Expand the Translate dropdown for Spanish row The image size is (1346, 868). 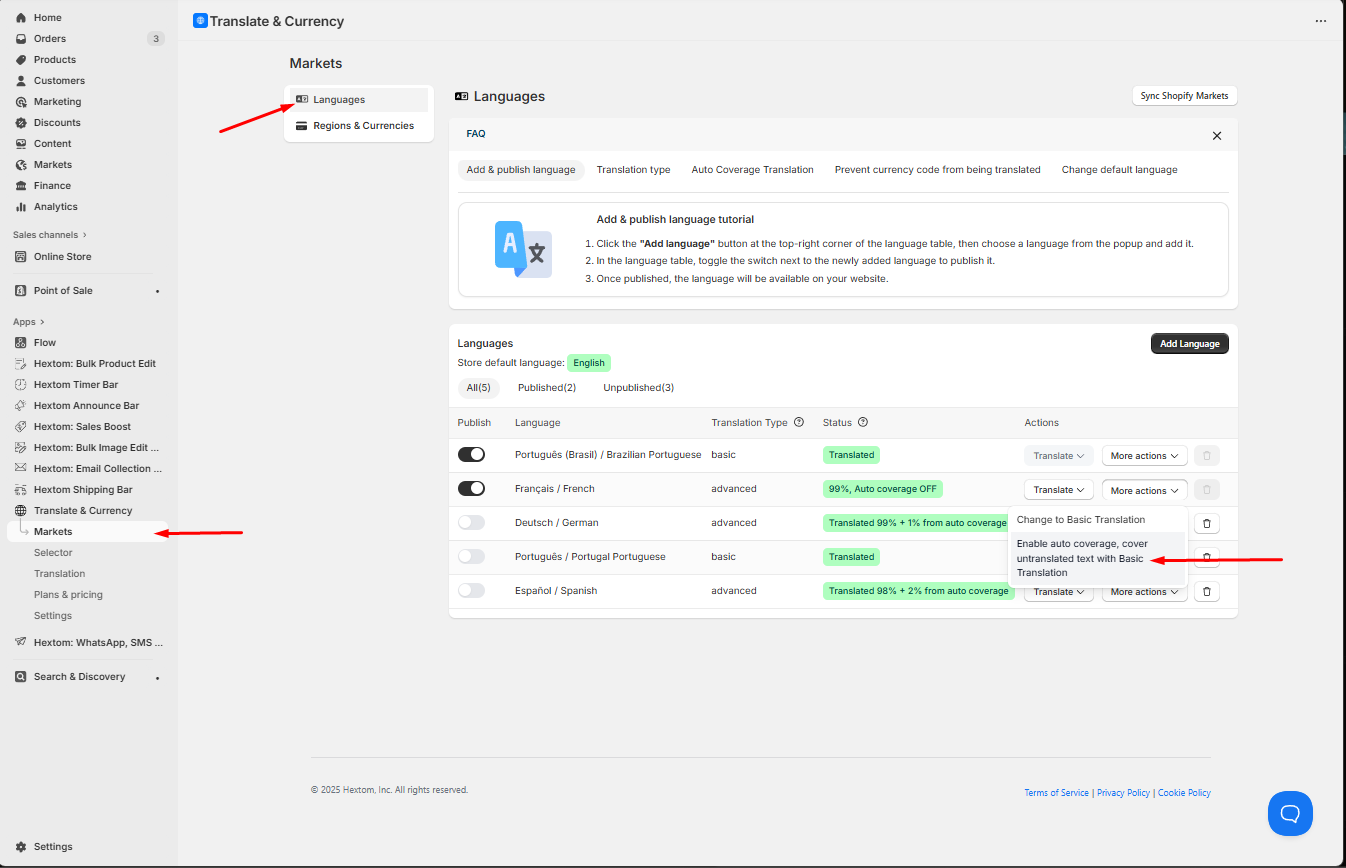point(1058,592)
